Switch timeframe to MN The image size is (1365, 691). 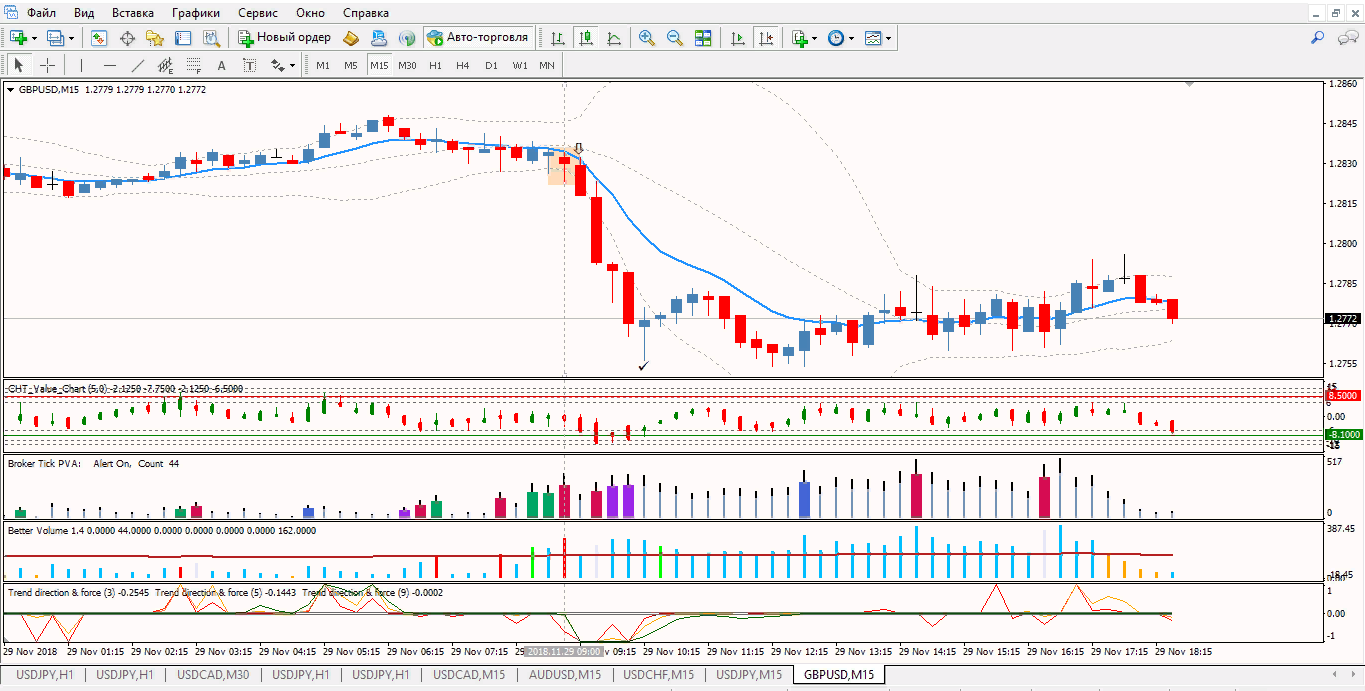547,65
